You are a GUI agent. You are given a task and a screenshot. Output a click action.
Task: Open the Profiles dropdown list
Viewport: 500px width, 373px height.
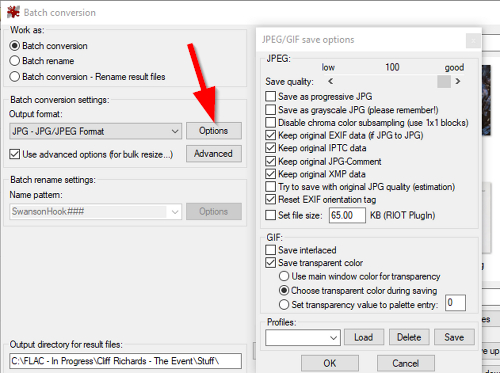[303, 337]
